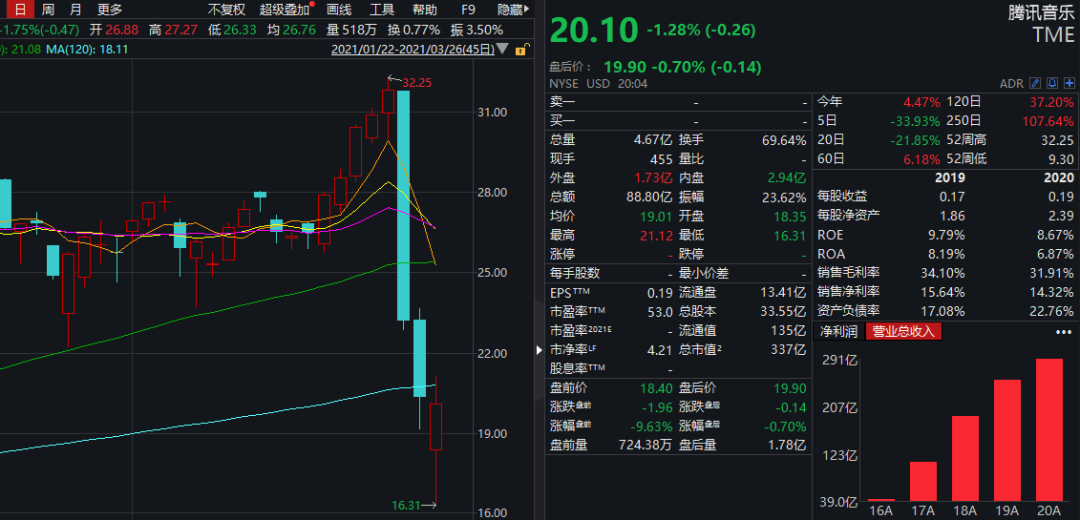The image size is (1080, 520).
Task: Toggle the chart lock icon
Action: [x=522, y=49]
